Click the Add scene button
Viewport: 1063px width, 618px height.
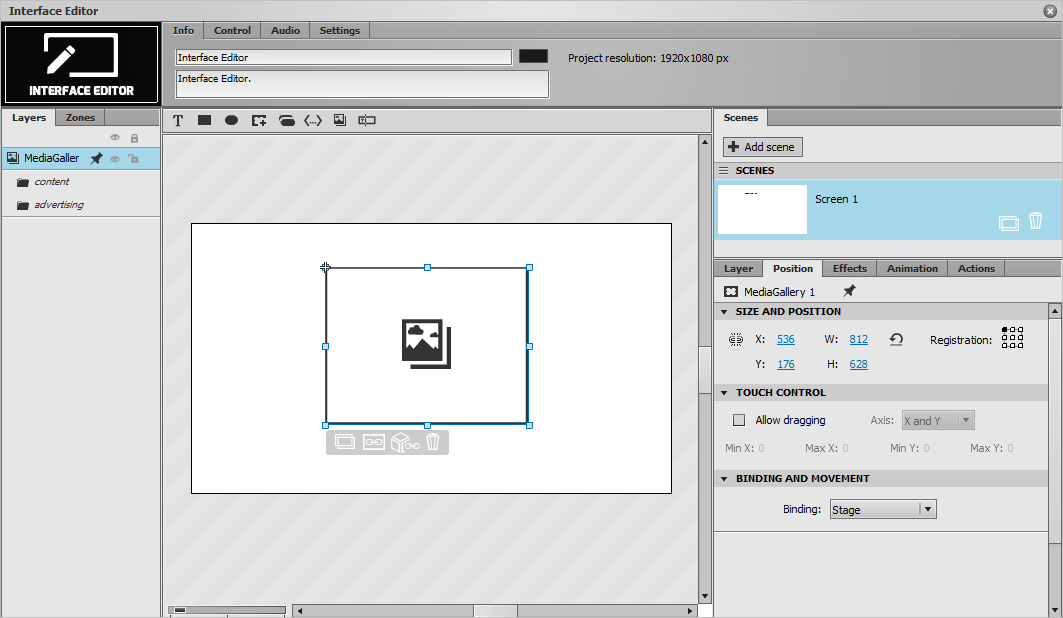763,147
